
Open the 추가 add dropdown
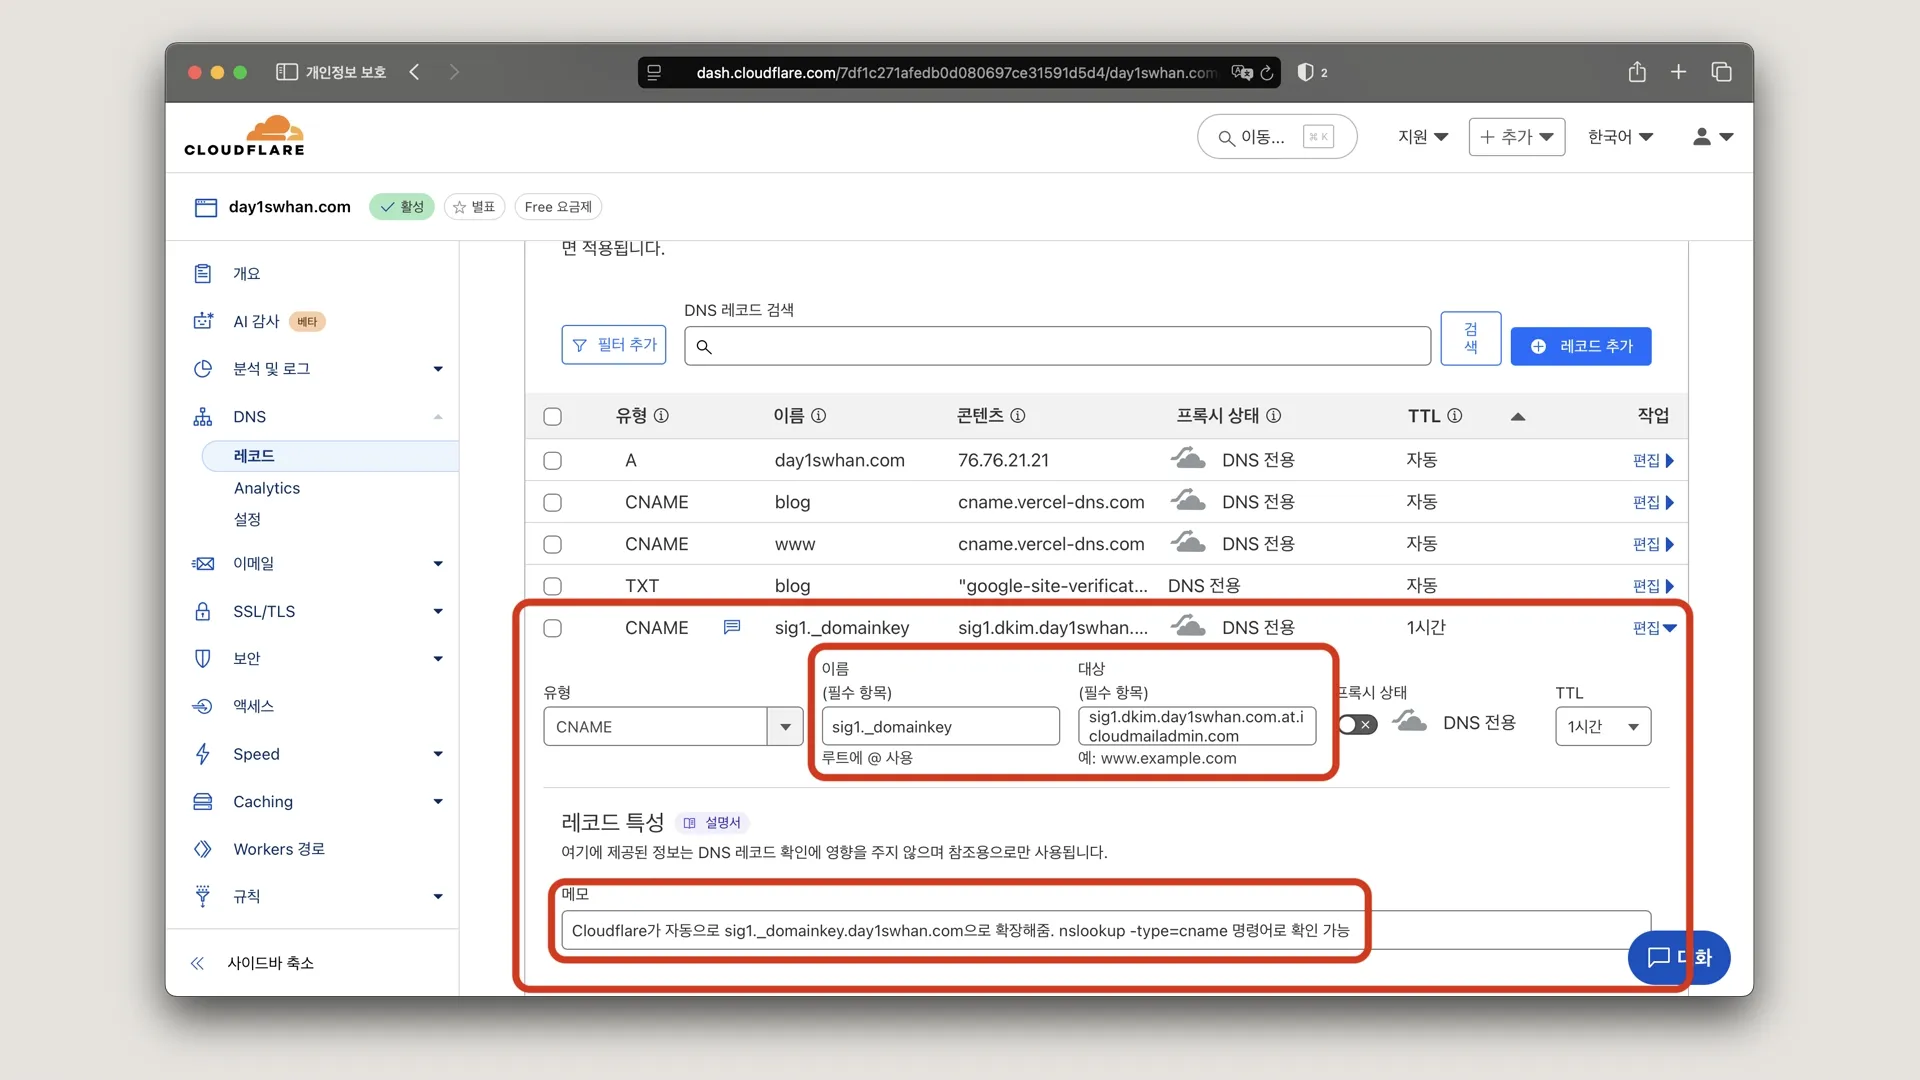click(x=1517, y=137)
